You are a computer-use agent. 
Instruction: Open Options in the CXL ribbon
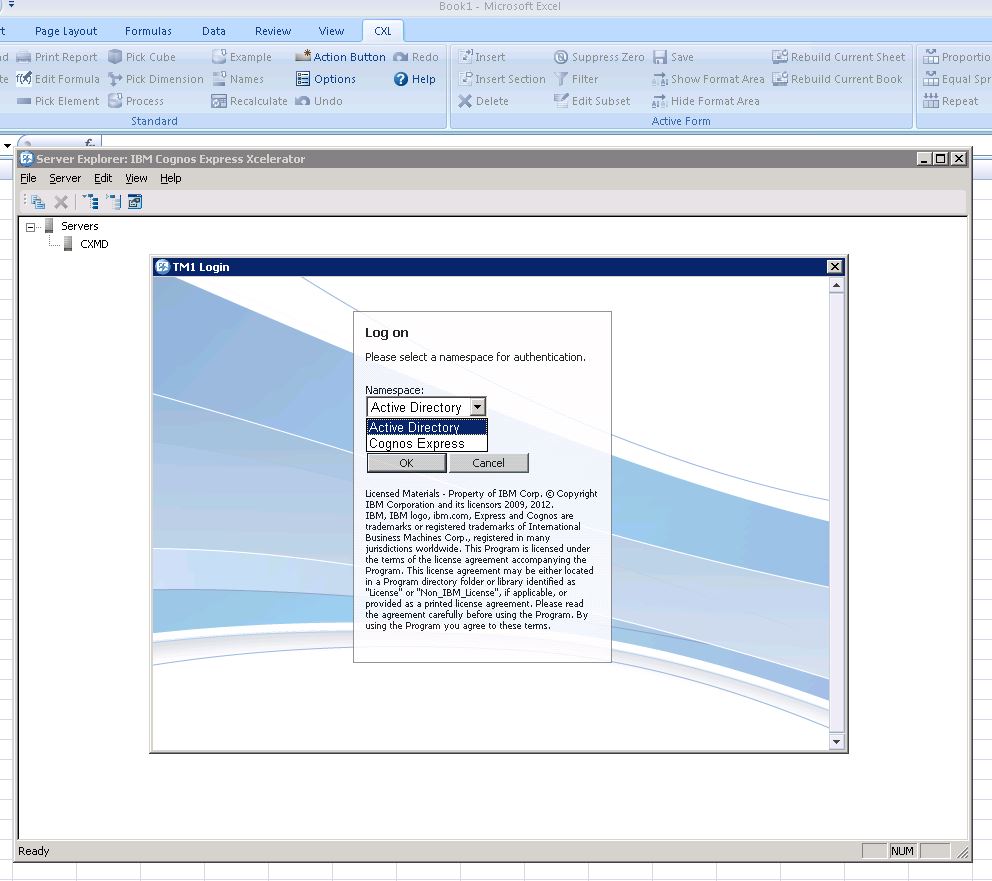[326, 79]
